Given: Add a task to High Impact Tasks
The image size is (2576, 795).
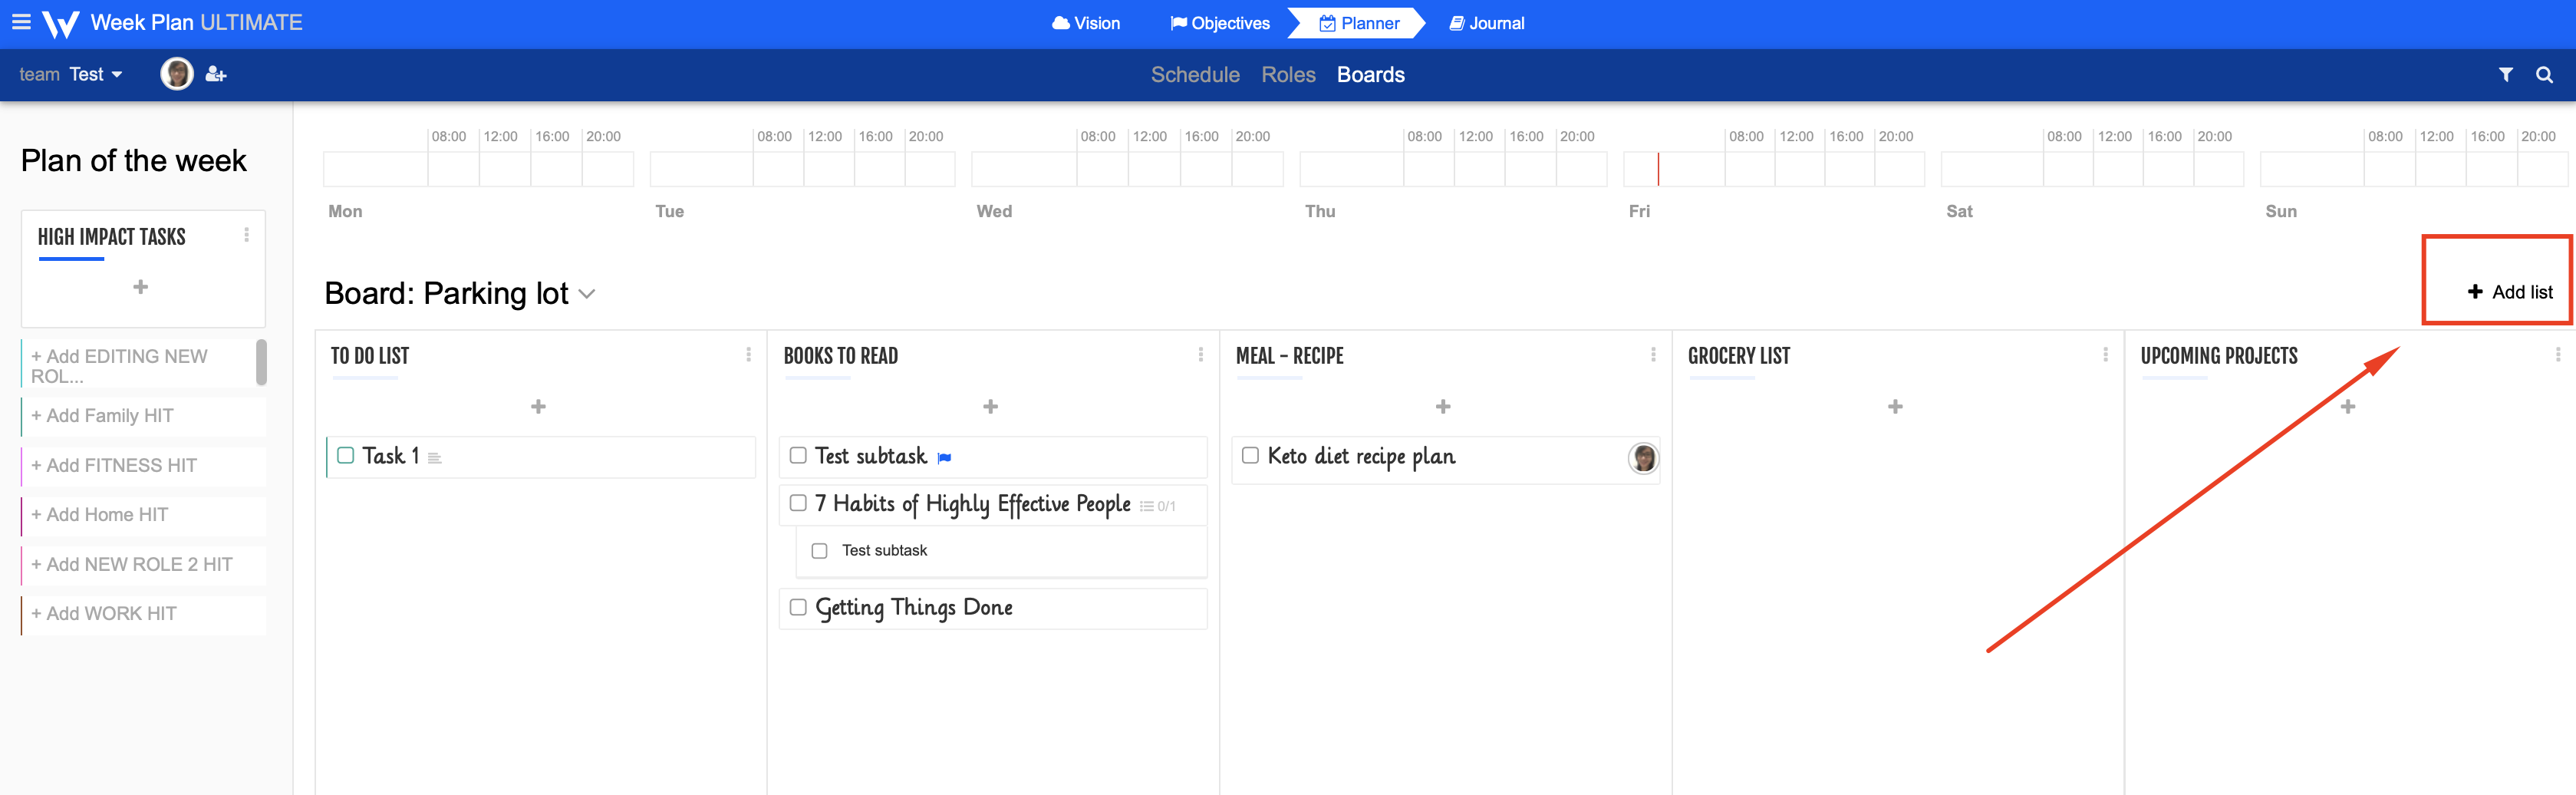Looking at the screenshot, I should 141,287.
